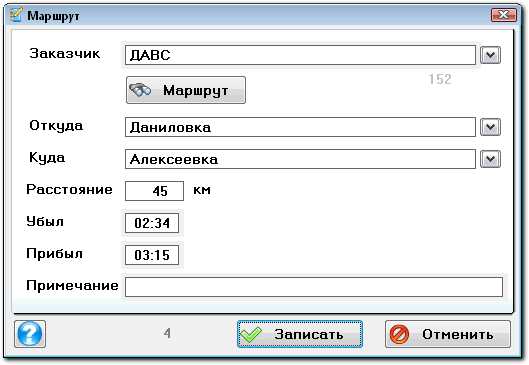Screen dimensions: 529x365
Task: Click the Куда field containing Алексеевка
Action: point(300,159)
